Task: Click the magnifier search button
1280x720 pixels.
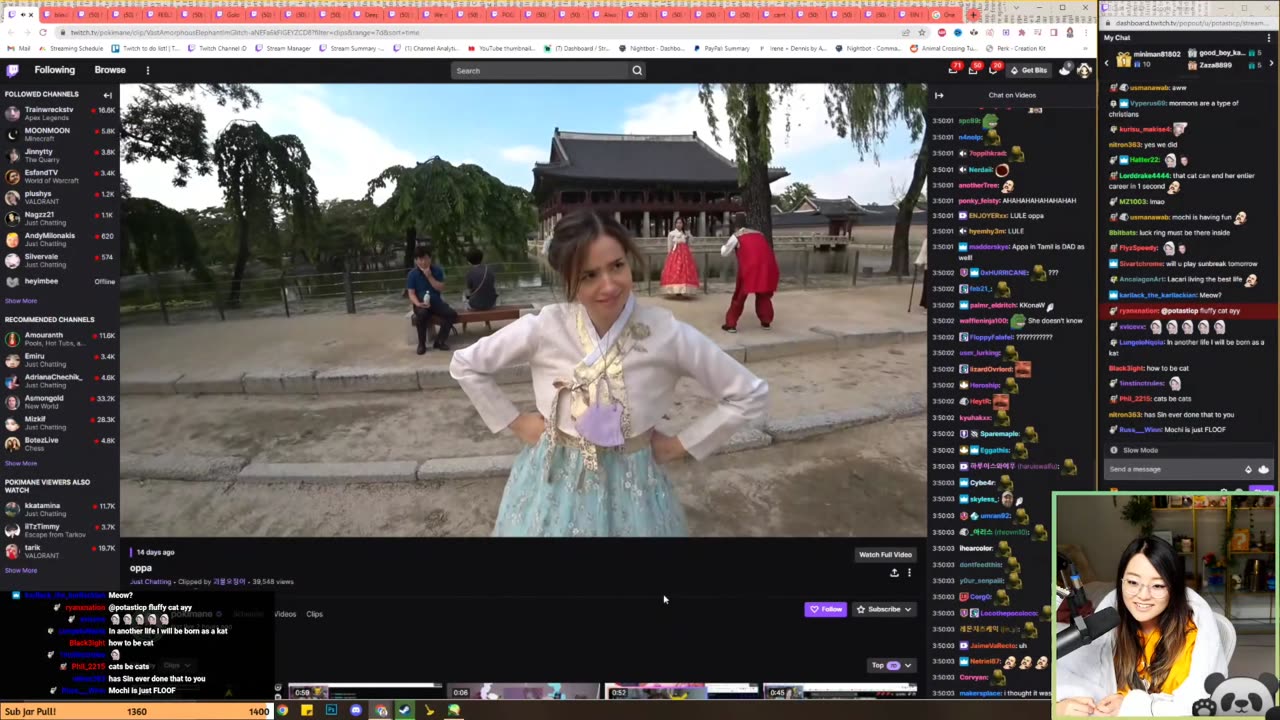Action: pyautogui.click(x=636, y=70)
